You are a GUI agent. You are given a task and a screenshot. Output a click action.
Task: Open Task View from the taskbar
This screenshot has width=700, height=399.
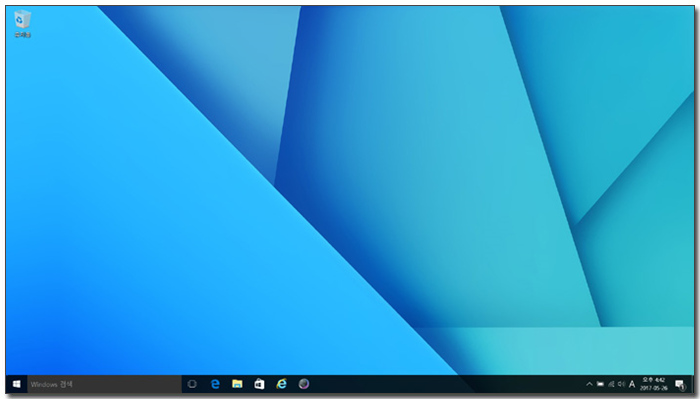[192, 384]
